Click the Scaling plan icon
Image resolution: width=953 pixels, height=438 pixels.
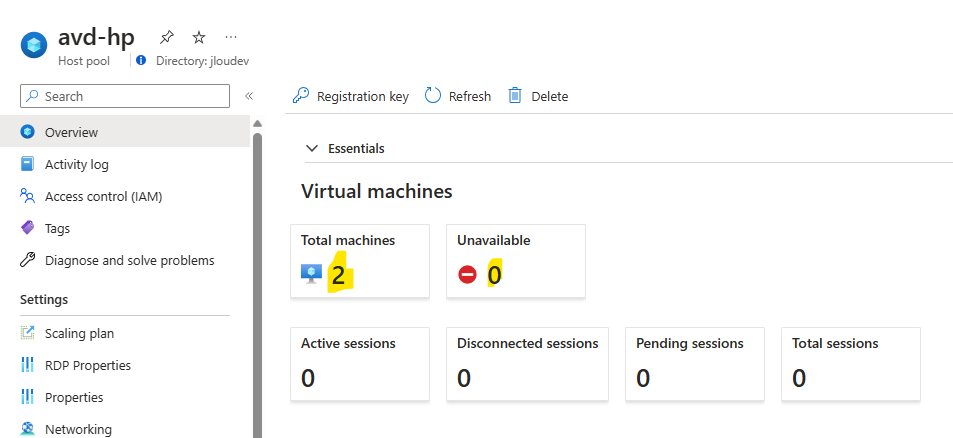coord(27,333)
